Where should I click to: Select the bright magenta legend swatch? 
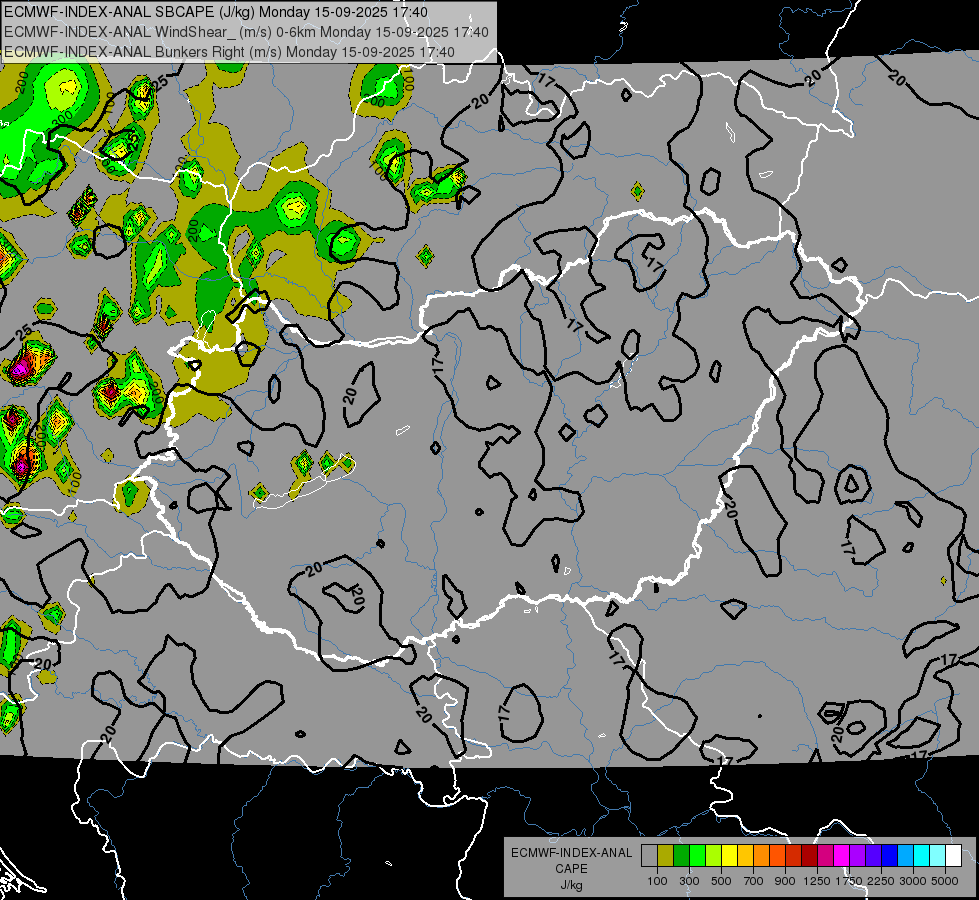(x=841, y=856)
